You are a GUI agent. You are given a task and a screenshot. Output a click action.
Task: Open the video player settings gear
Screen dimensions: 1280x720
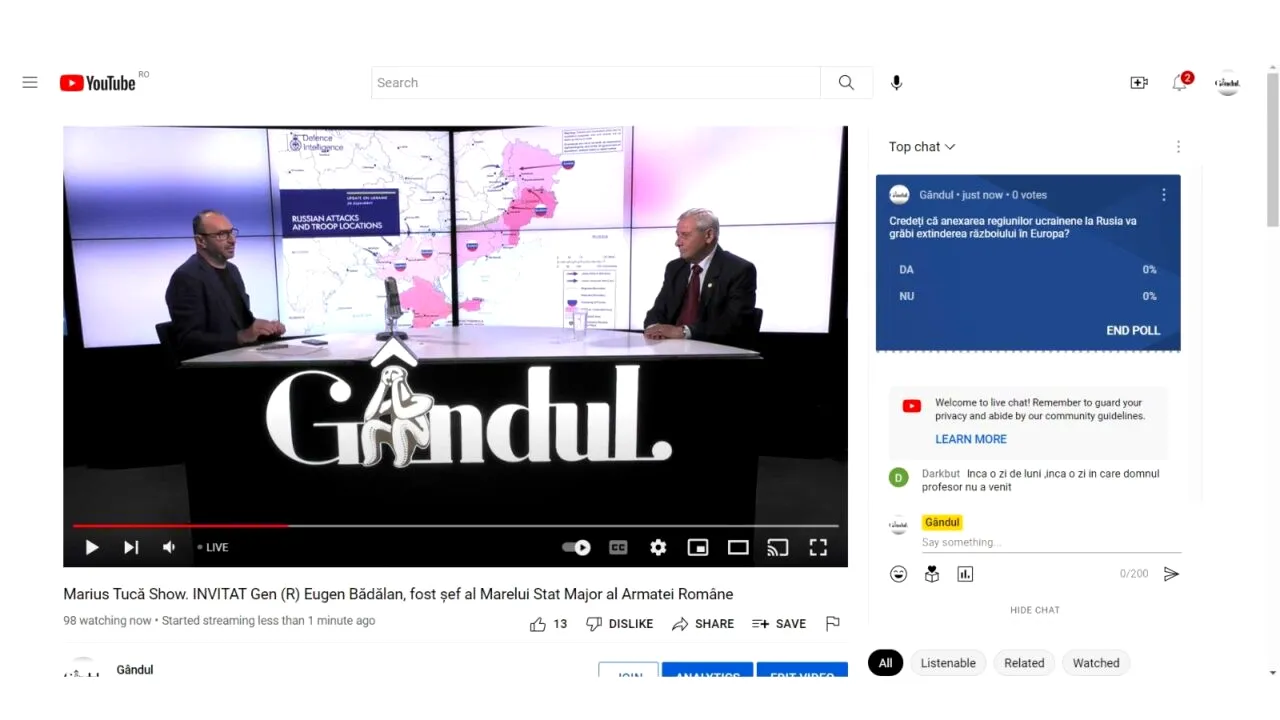[658, 547]
